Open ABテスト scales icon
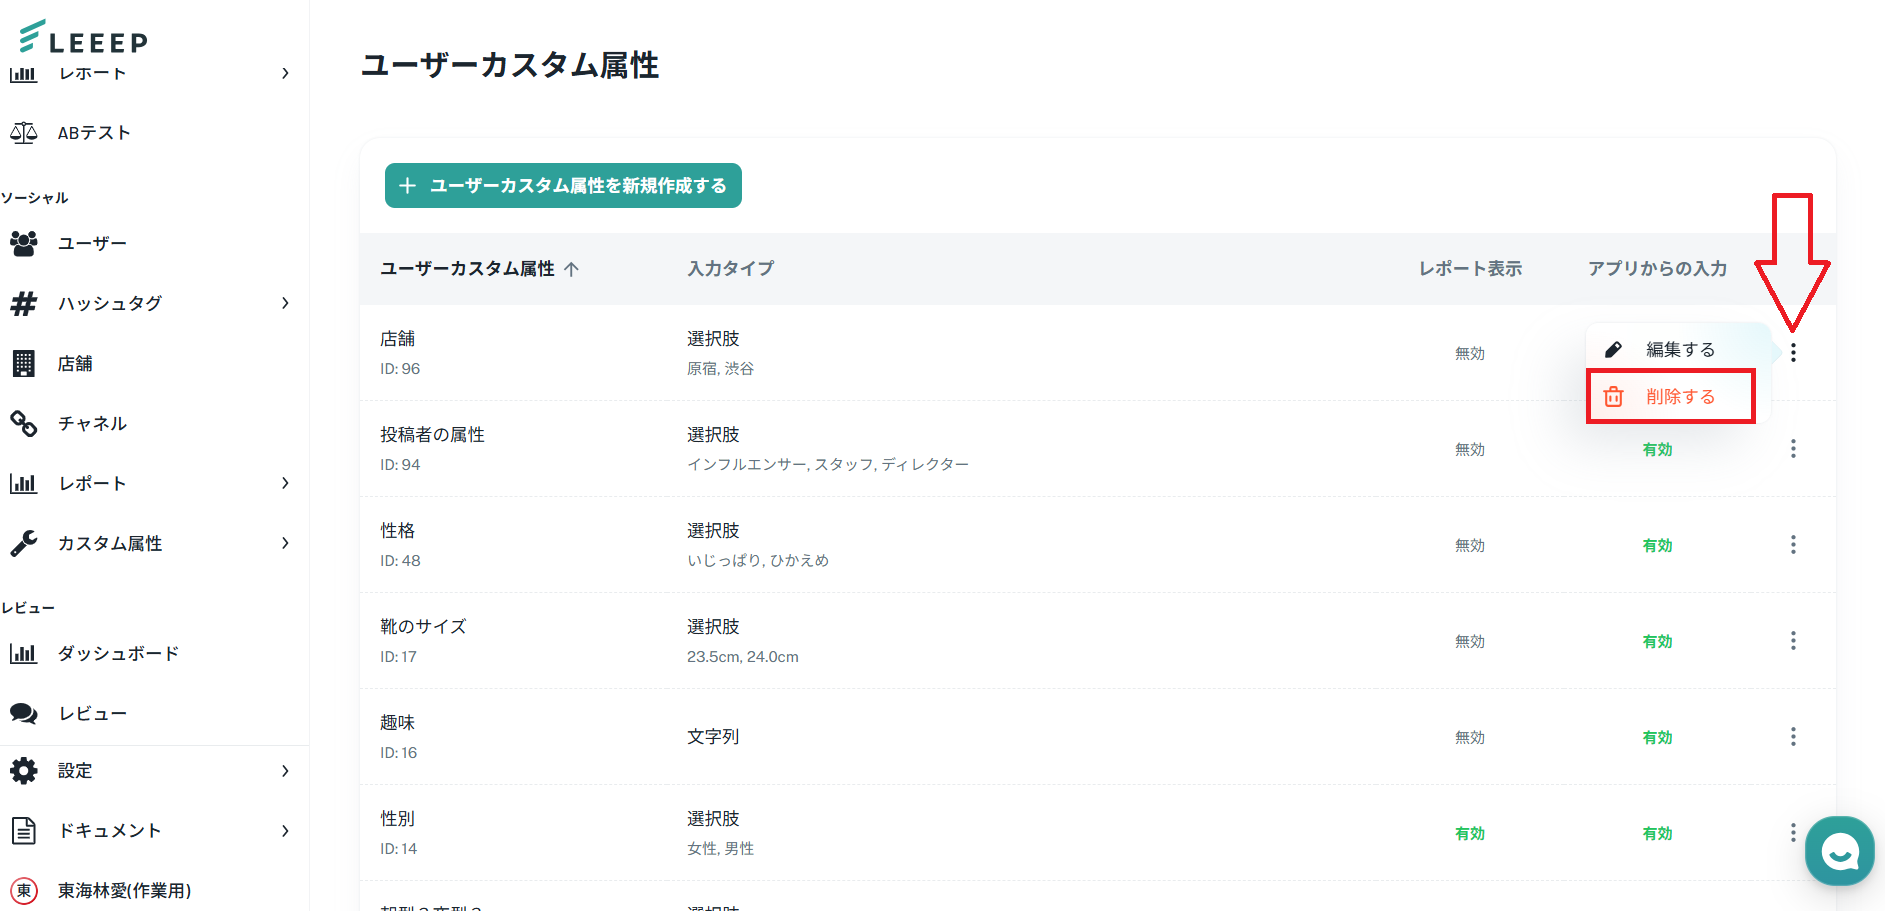Viewport: 1885px width, 911px height. [24, 133]
